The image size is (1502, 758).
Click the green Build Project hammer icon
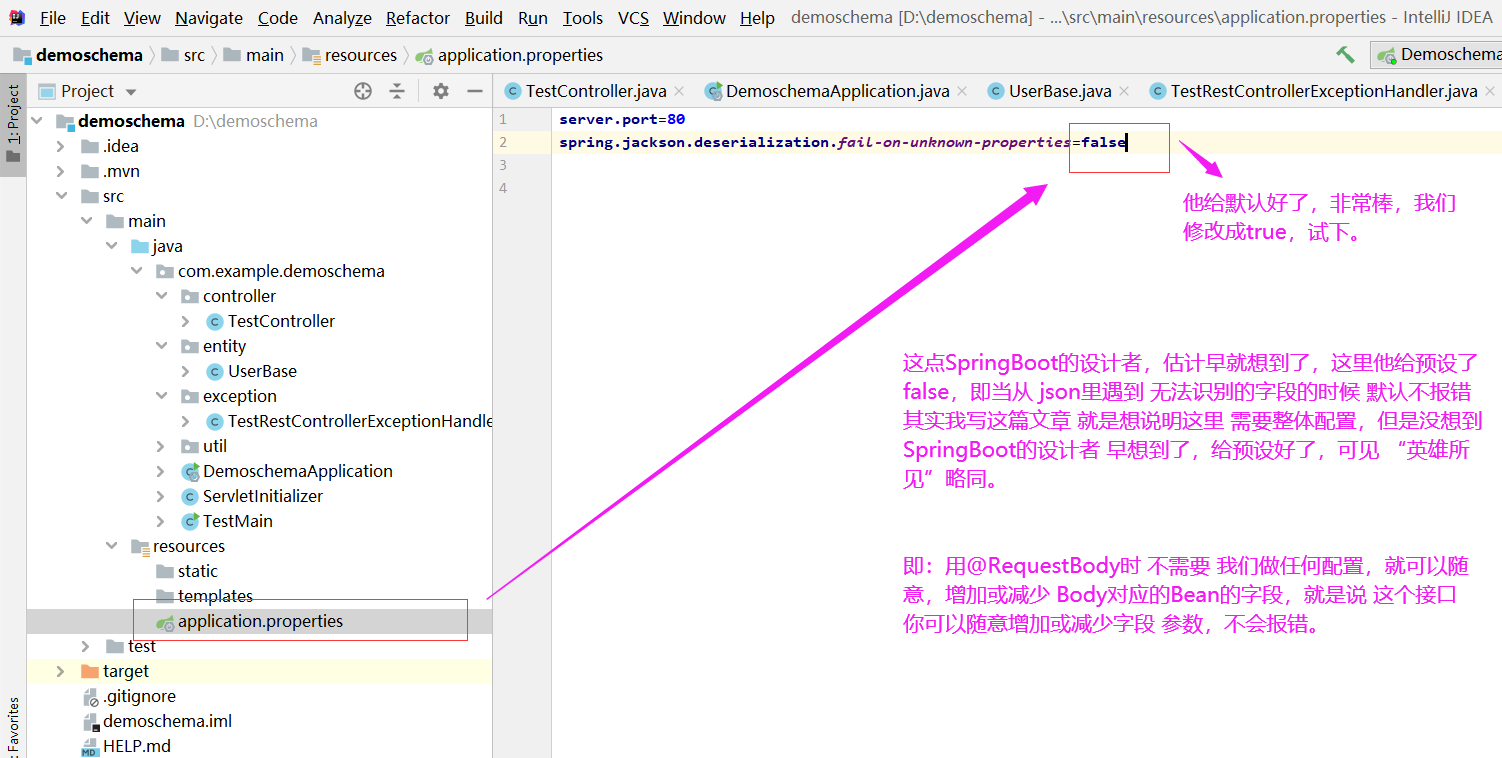pos(1345,55)
